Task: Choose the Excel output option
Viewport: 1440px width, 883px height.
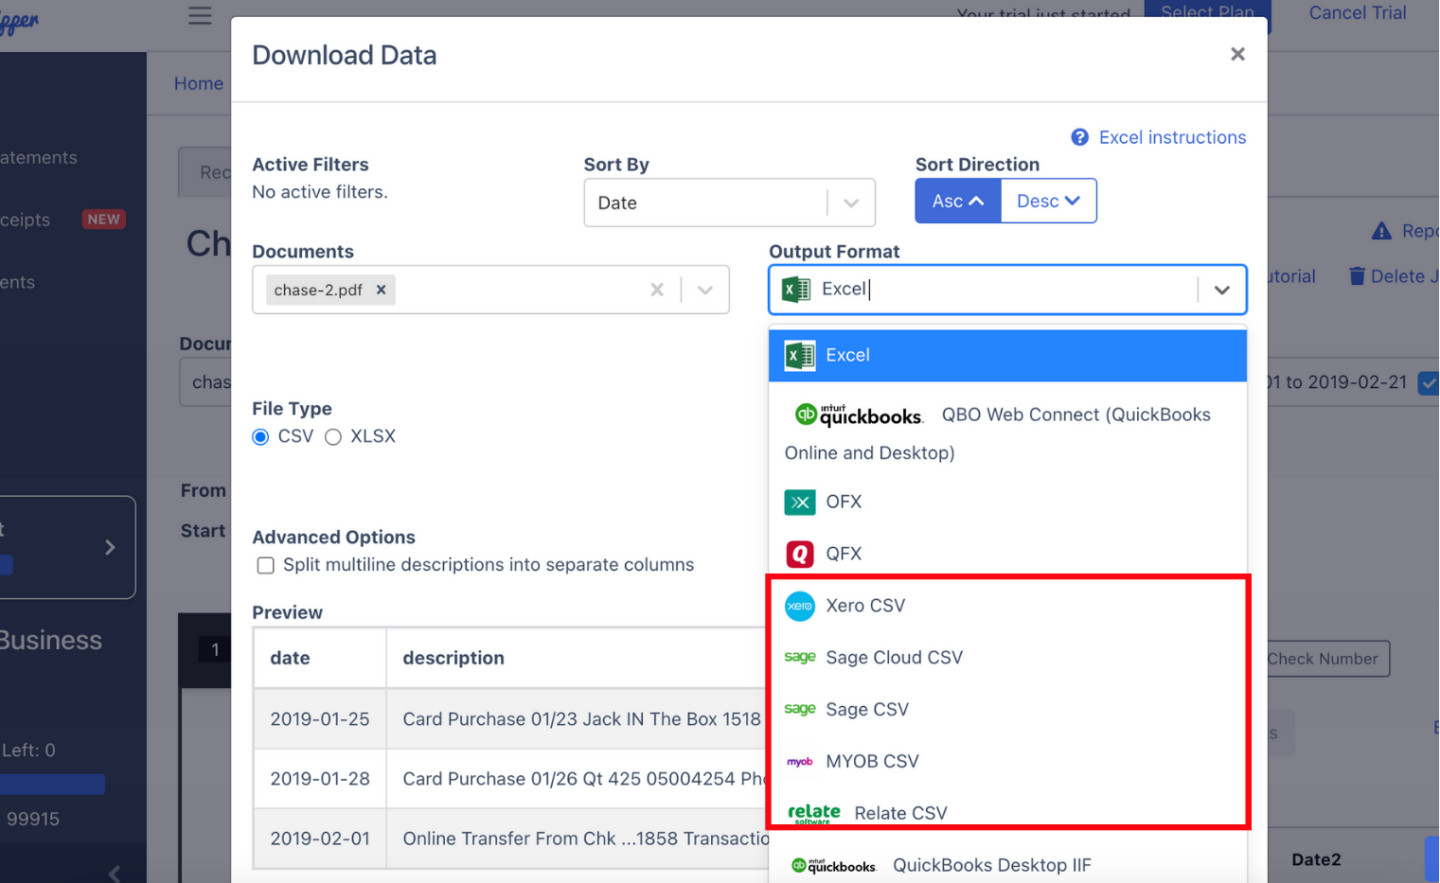Action: [x=1007, y=355]
